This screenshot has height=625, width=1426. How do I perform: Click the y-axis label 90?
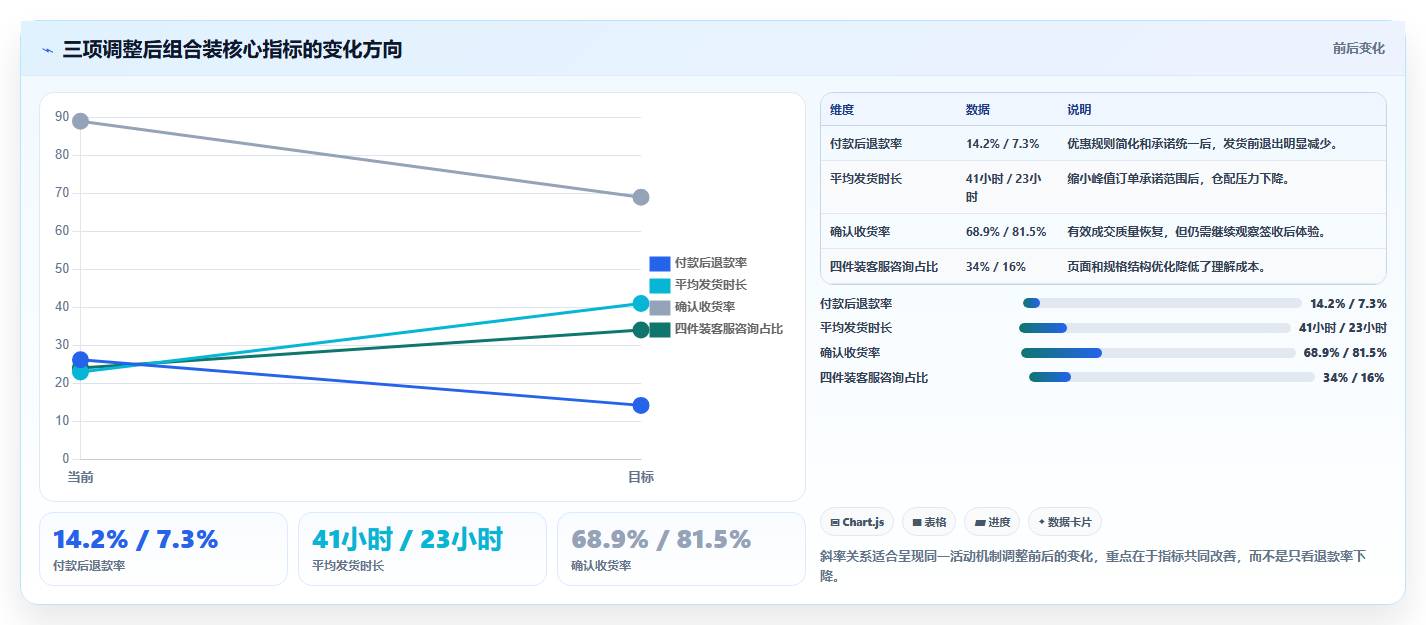(62, 117)
